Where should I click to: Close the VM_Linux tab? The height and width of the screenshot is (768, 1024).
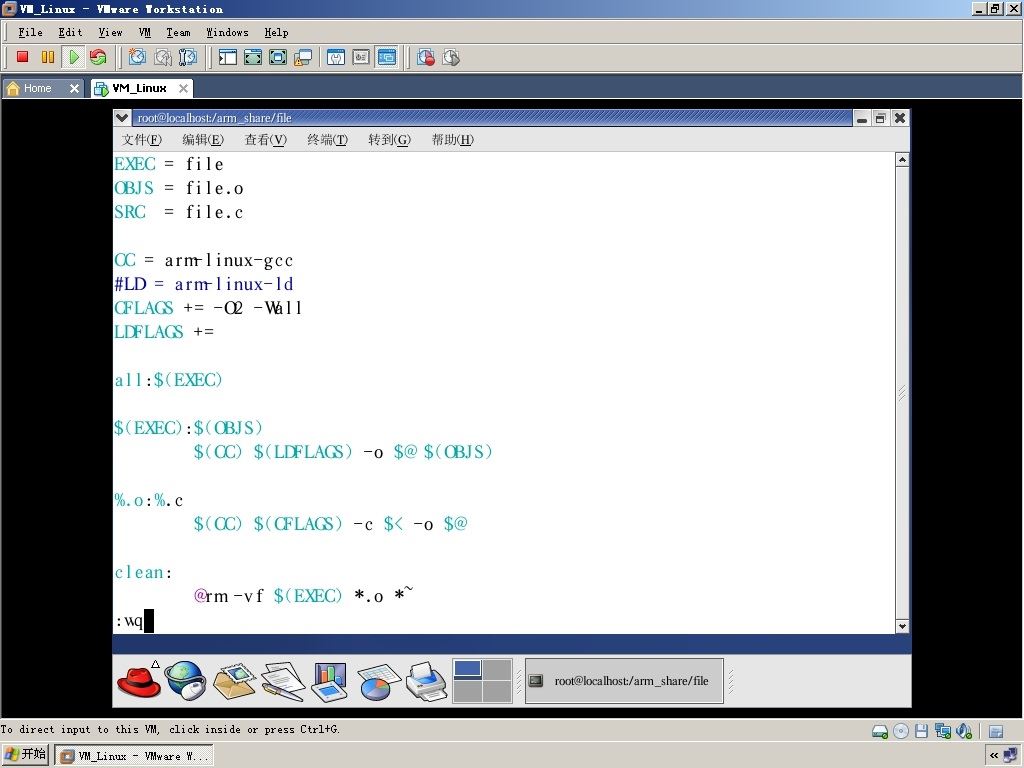(x=184, y=88)
